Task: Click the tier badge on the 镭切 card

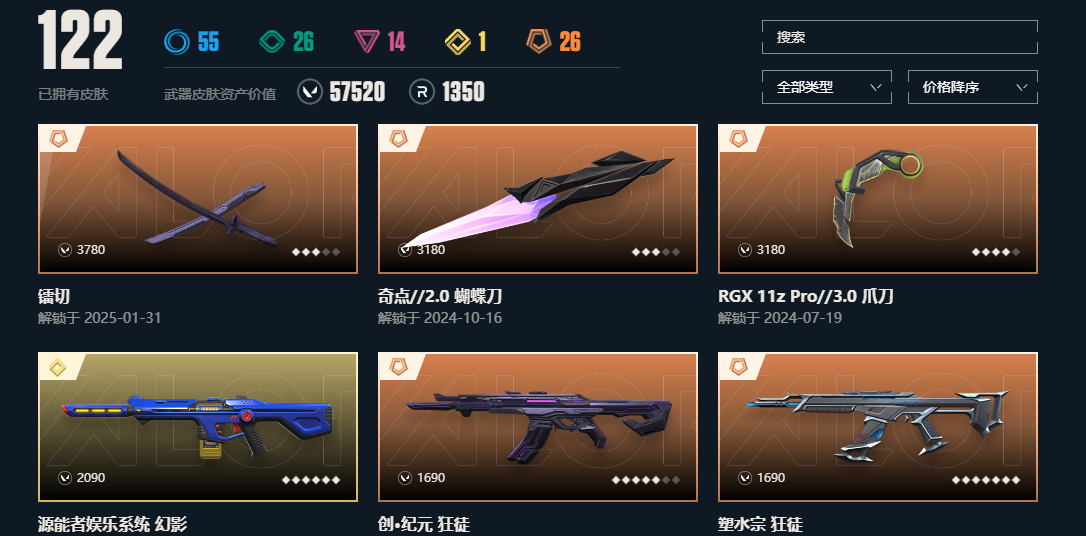Action: pyautogui.click(x=58, y=139)
